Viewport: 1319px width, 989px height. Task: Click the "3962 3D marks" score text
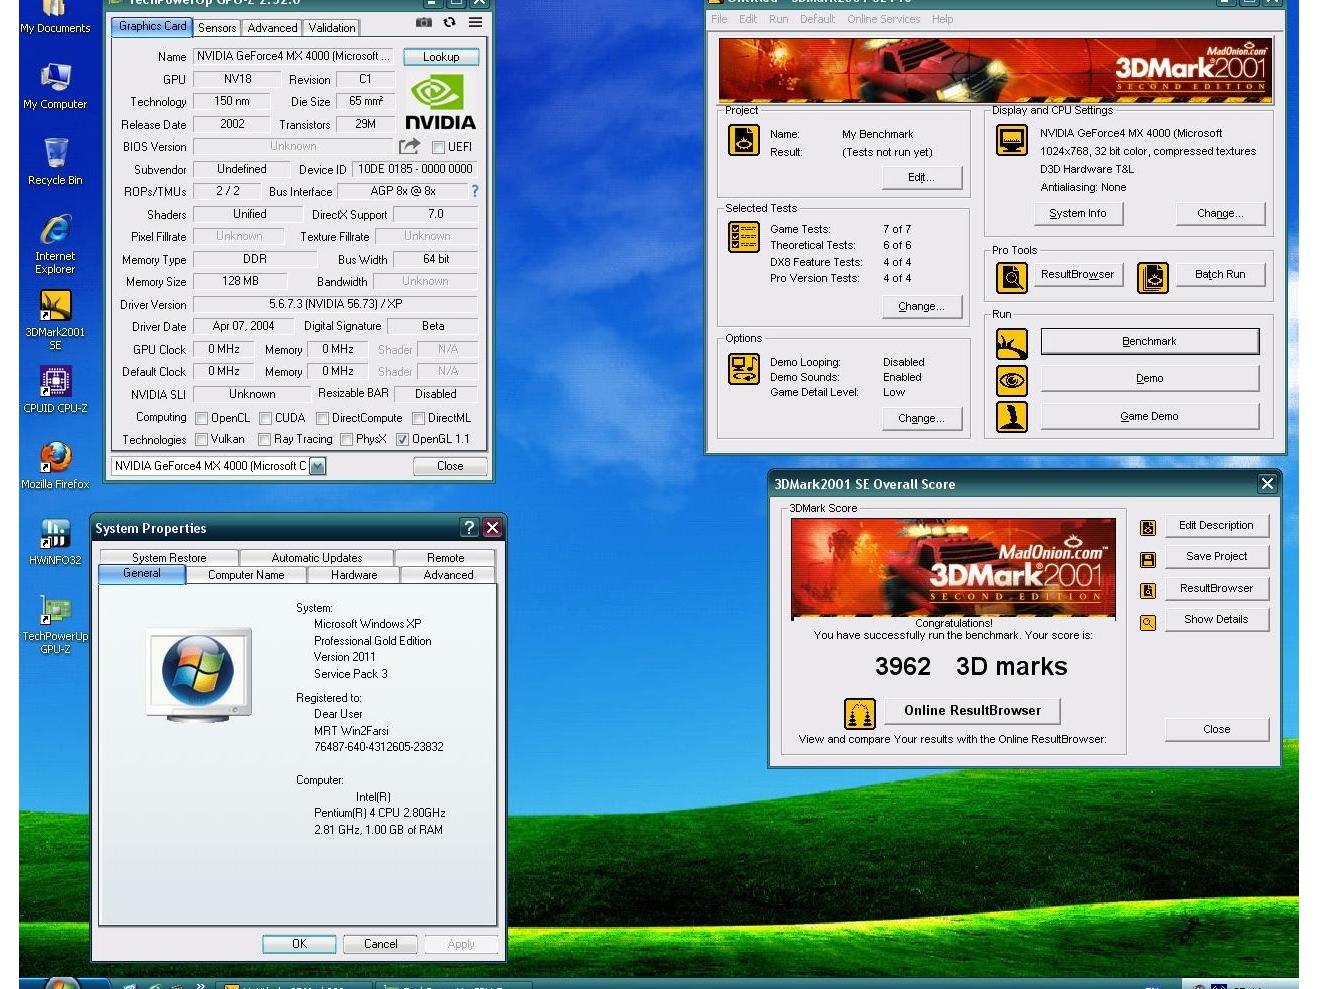[971, 667]
